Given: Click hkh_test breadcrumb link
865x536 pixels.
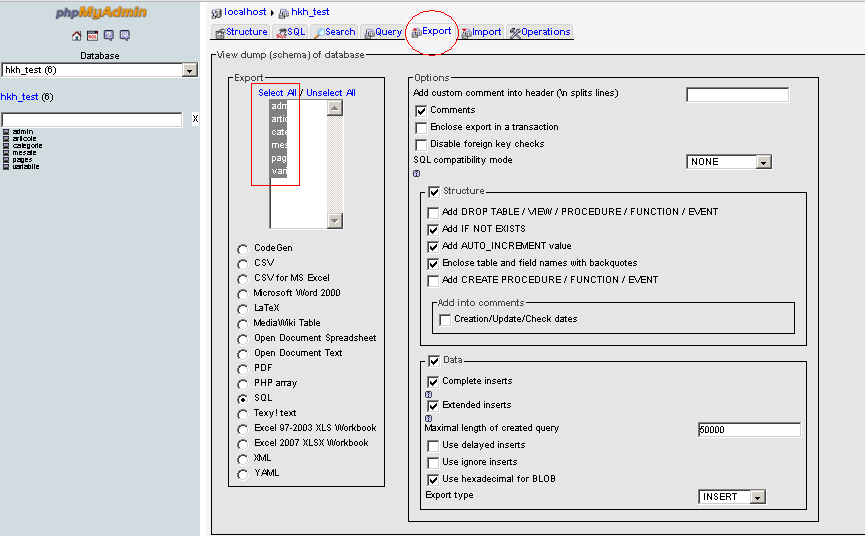Looking at the screenshot, I should click(x=310, y=12).
